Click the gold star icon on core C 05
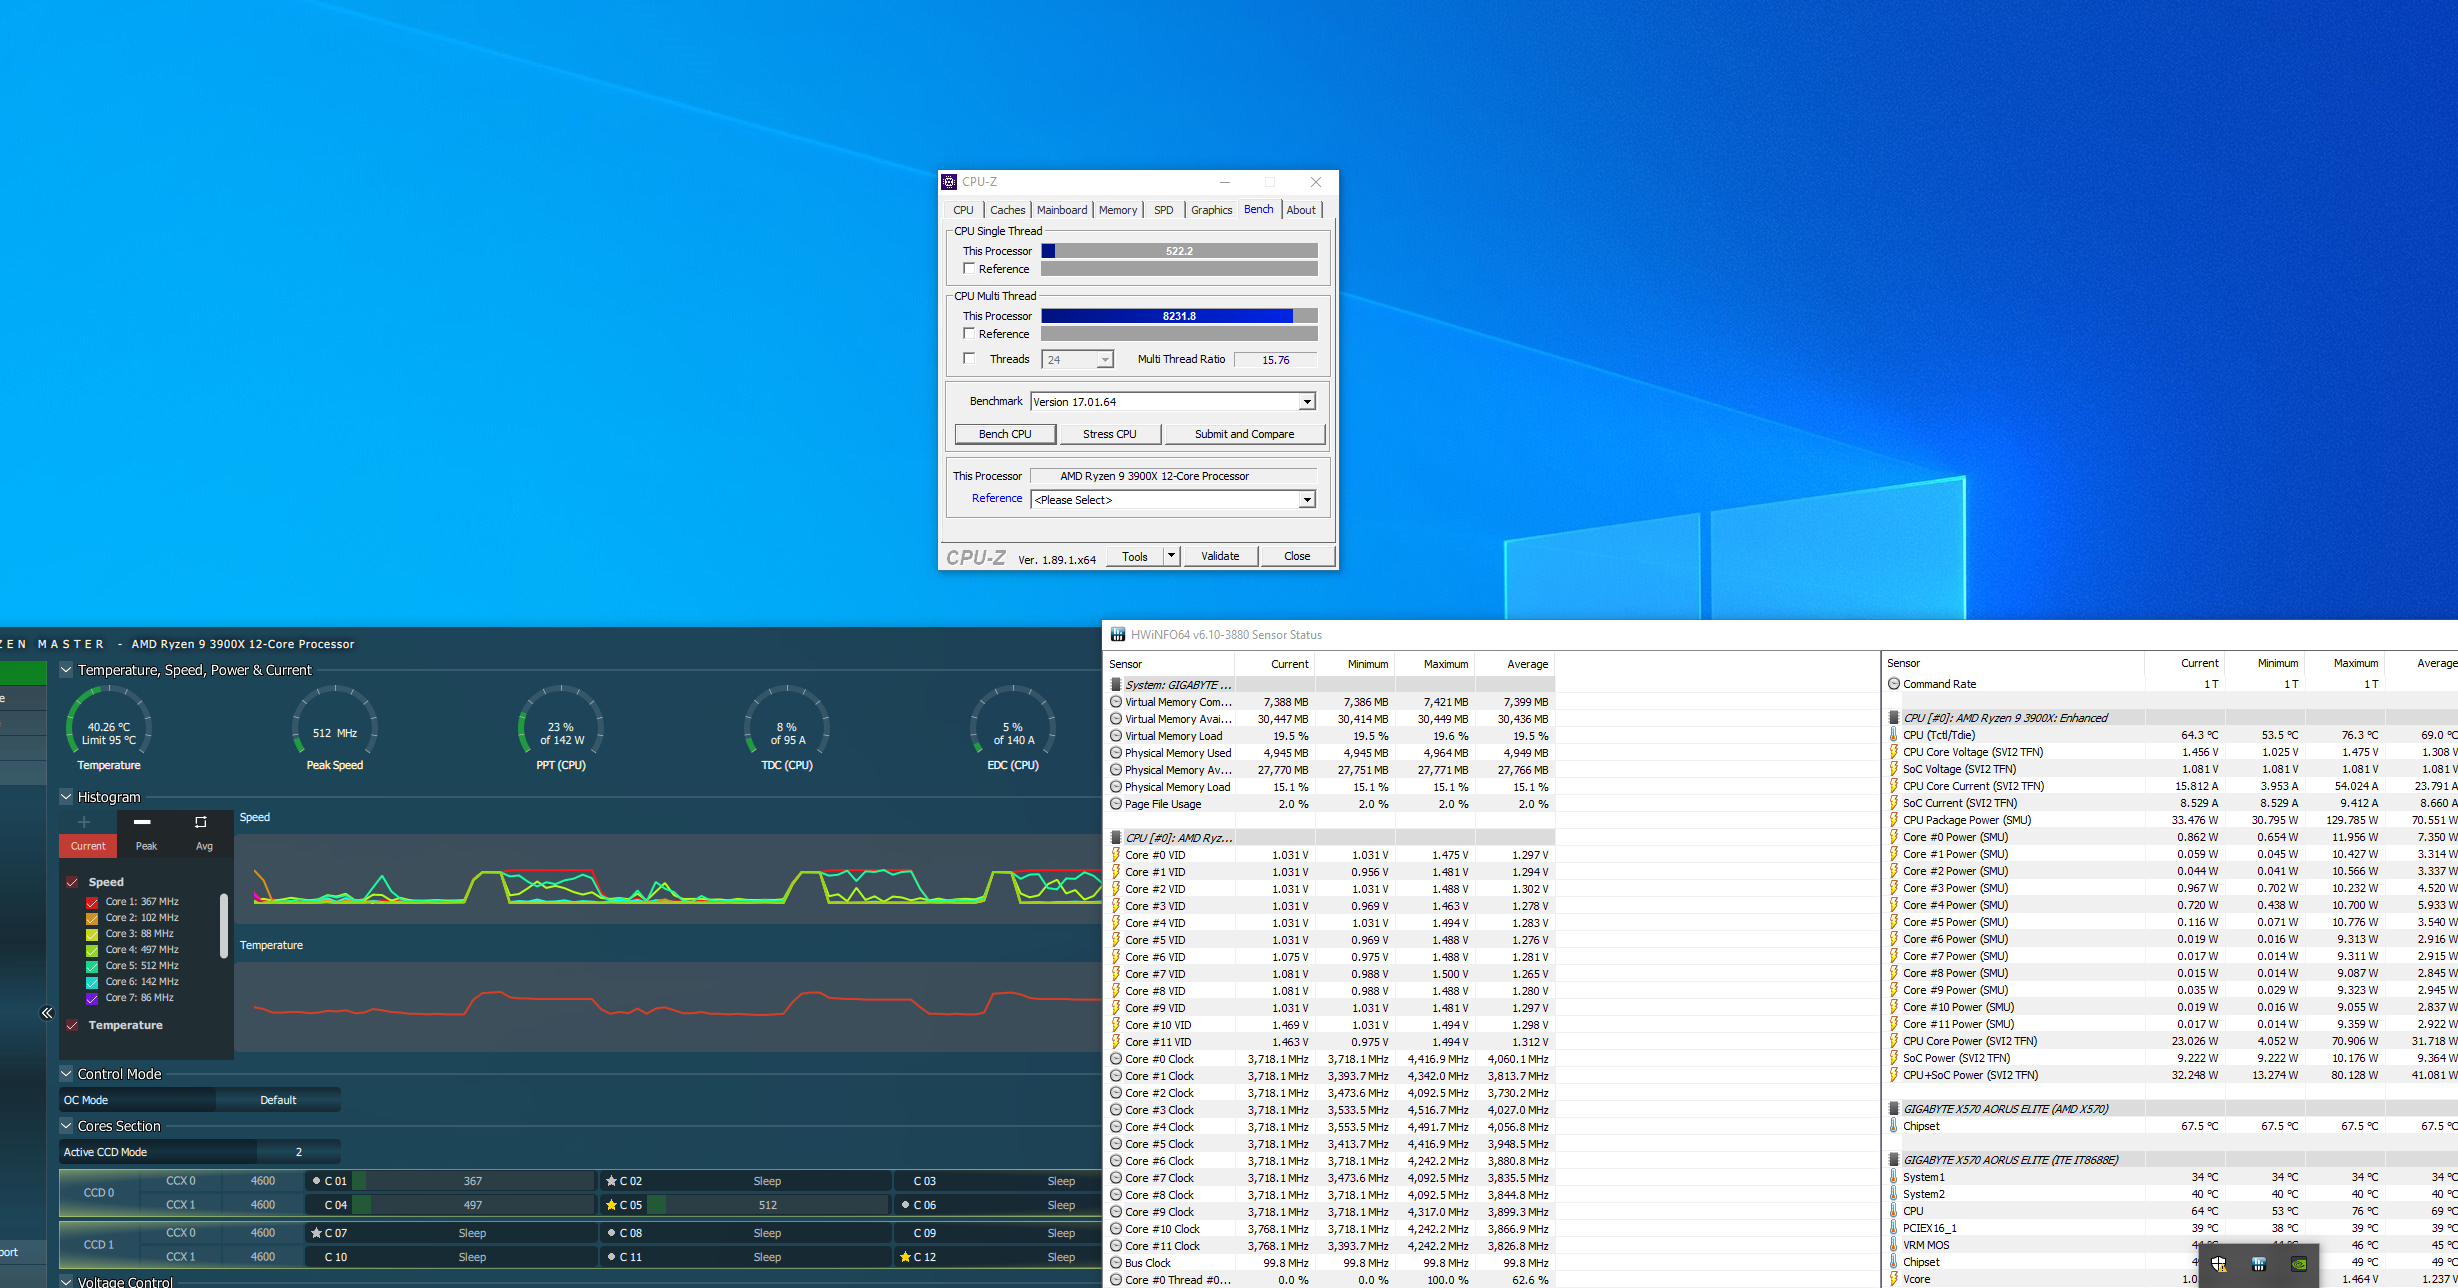 (x=611, y=1205)
